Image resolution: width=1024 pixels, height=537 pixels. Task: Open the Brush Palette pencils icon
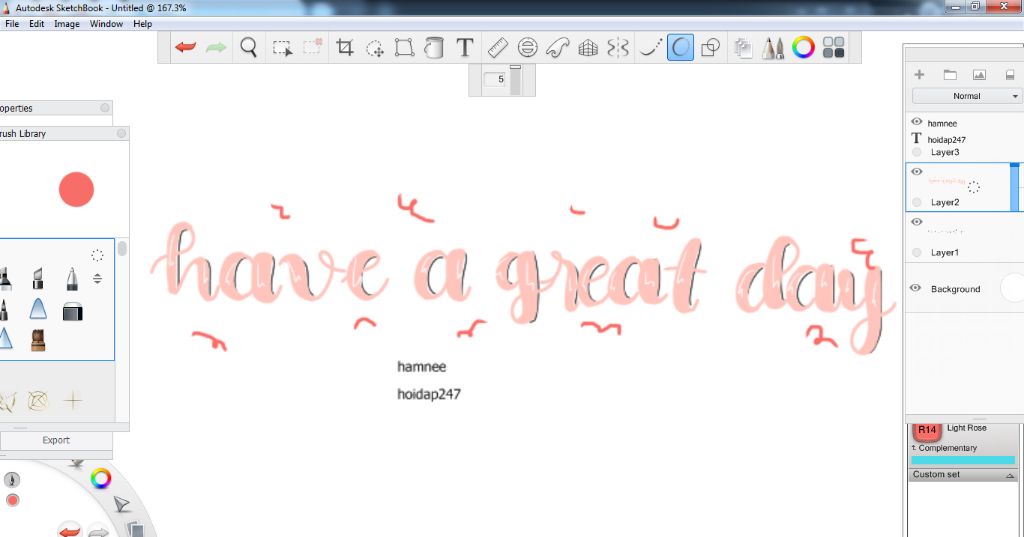click(x=773, y=48)
